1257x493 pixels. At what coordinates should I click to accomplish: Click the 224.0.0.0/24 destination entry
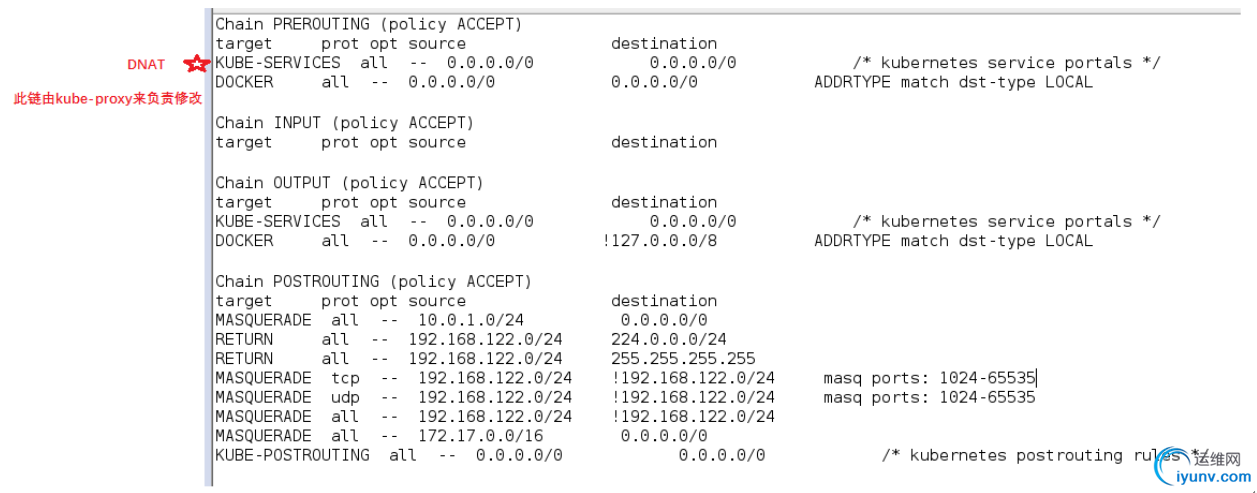click(669, 340)
